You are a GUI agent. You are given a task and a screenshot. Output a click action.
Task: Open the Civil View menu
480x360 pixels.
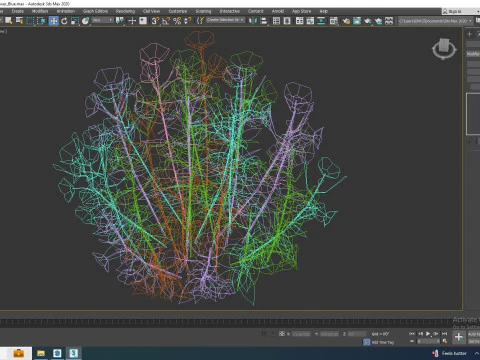click(x=151, y=11)
